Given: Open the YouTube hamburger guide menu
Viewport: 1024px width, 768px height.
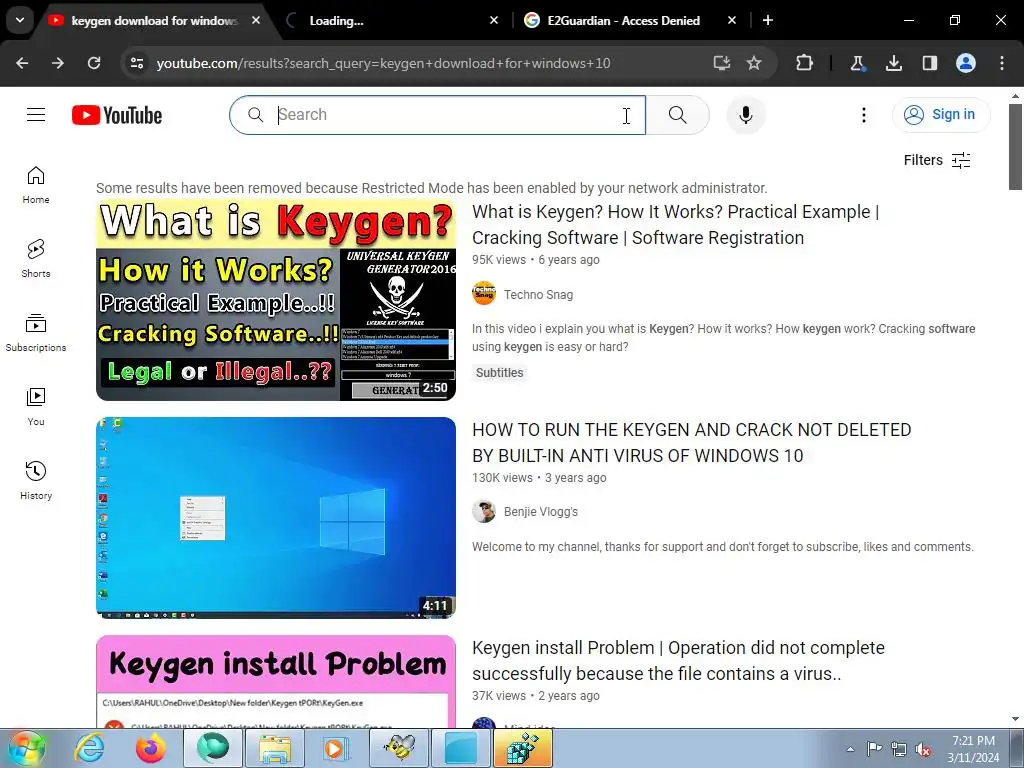Looking at the screenshot, I should (36, 115).
